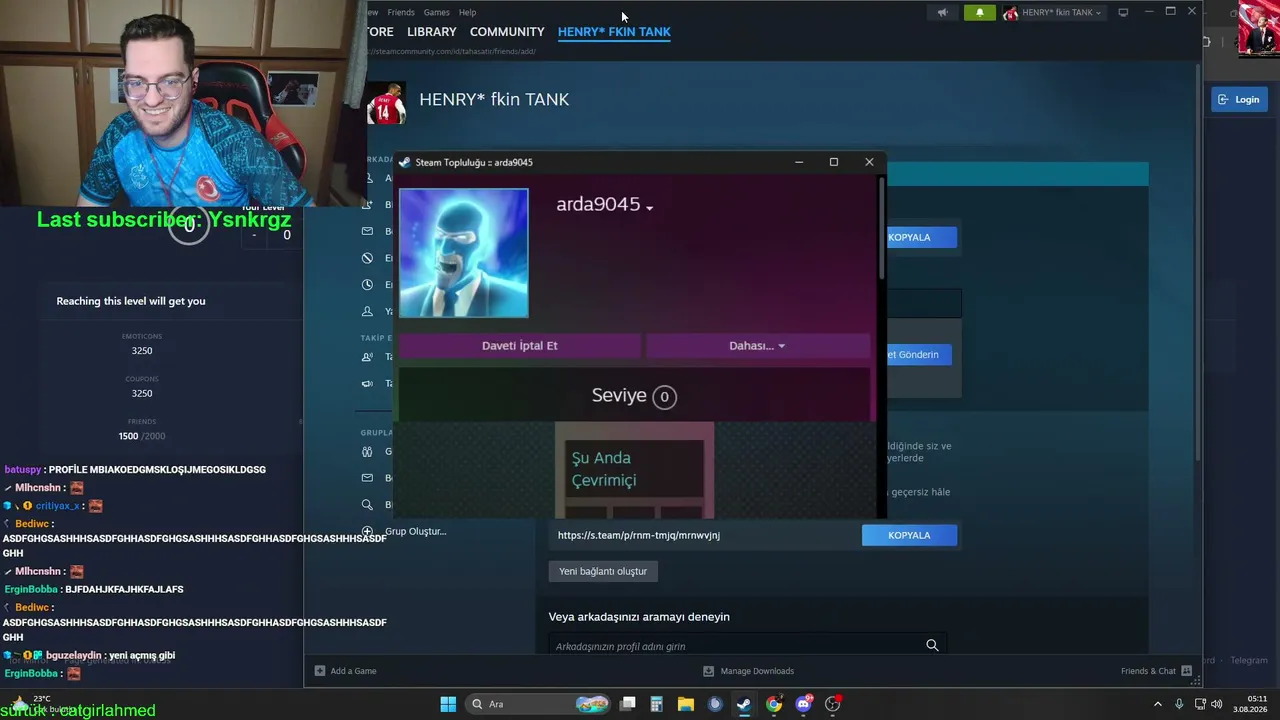Click the search magnifier beside friend name field
Viewport: 1280px width, 720px height.
click(932, 646)
